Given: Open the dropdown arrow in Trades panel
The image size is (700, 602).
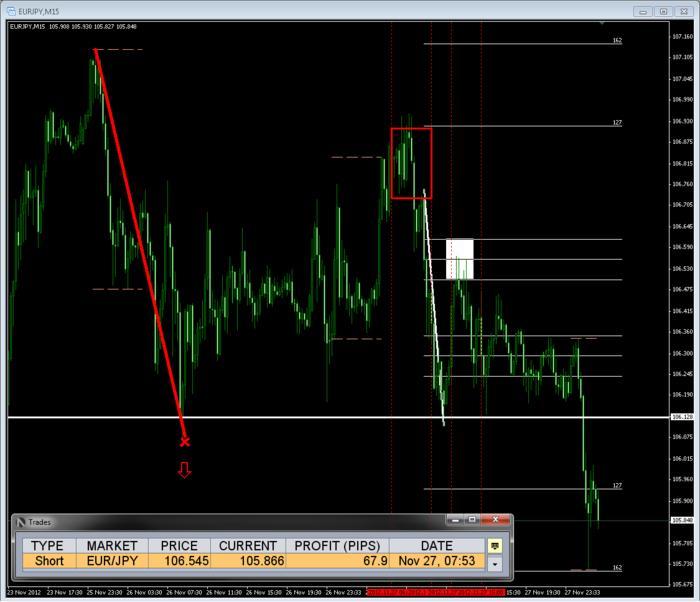Looking at the screenshot, I should pyautogui.click(x=495, y=564).
